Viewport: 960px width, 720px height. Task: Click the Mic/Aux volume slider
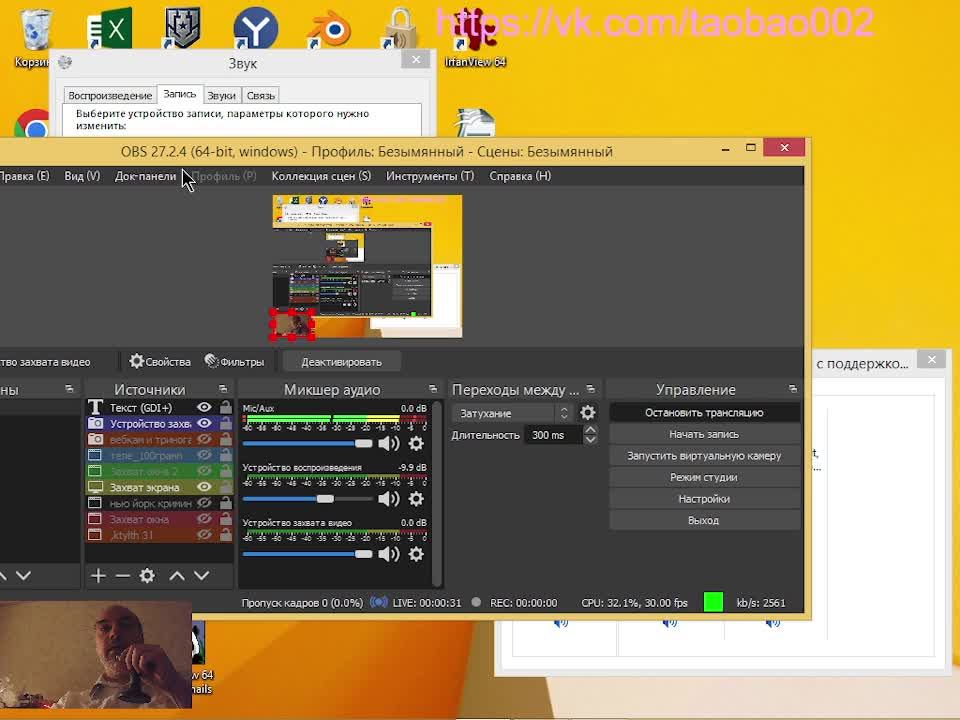[307, 443]
